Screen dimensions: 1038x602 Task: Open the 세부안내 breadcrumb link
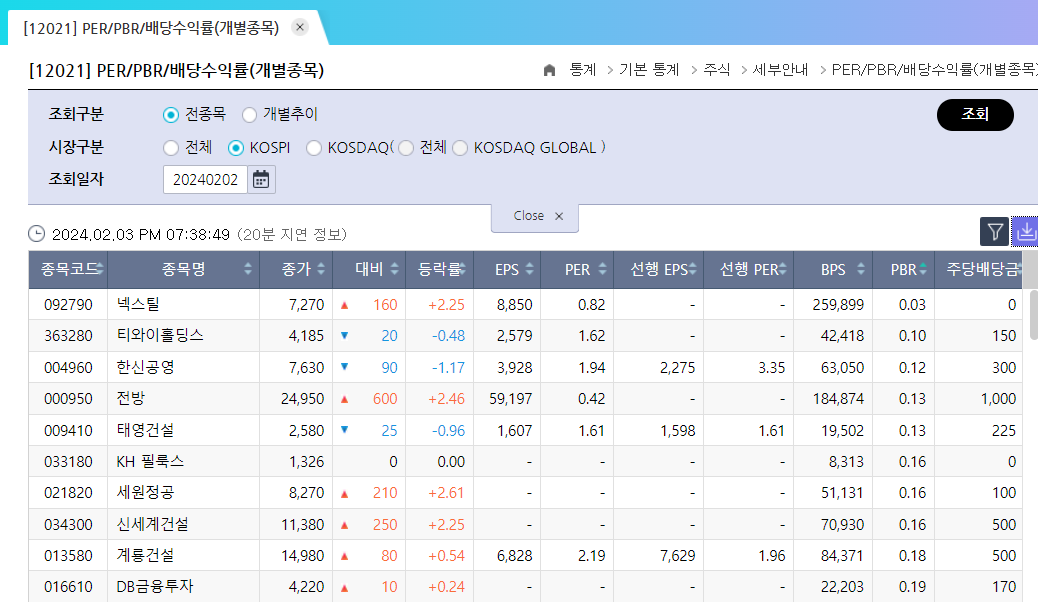780,70
